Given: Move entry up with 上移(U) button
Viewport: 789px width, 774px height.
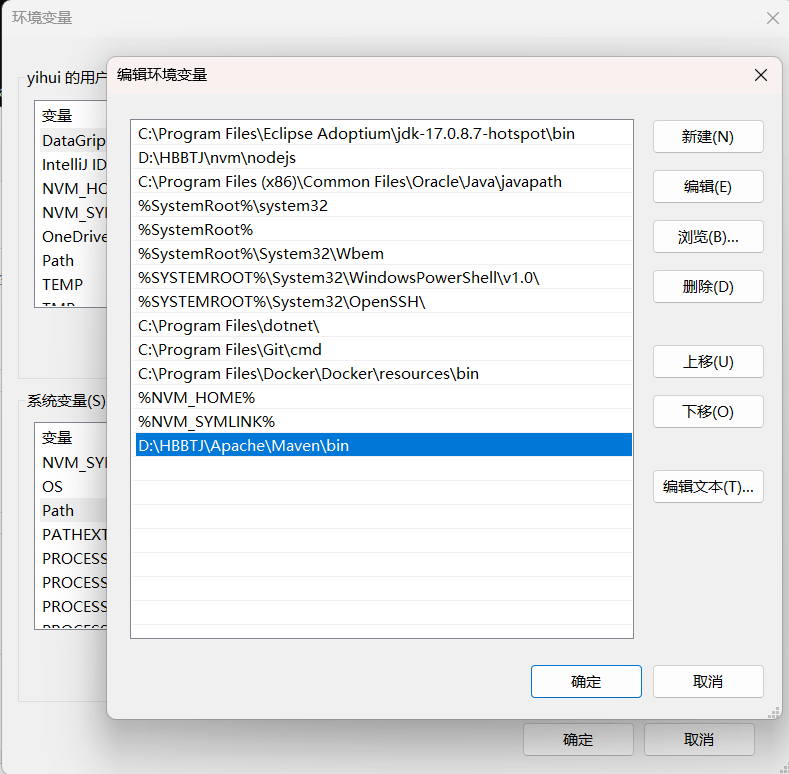Looking at the screenshot, I should 707,362.
